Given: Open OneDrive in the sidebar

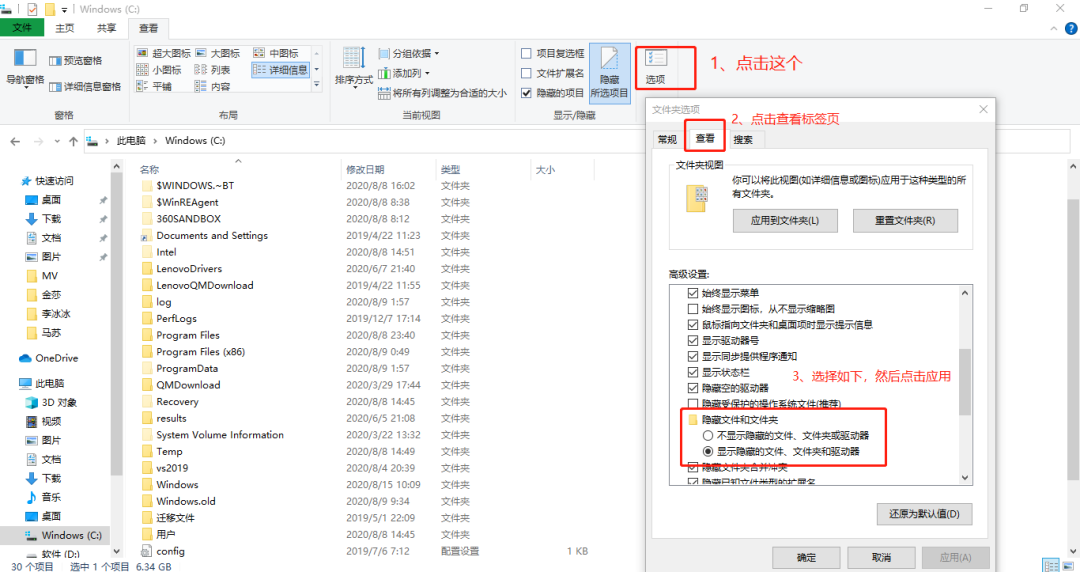Looking at the screenshot, I should (56, 358).
